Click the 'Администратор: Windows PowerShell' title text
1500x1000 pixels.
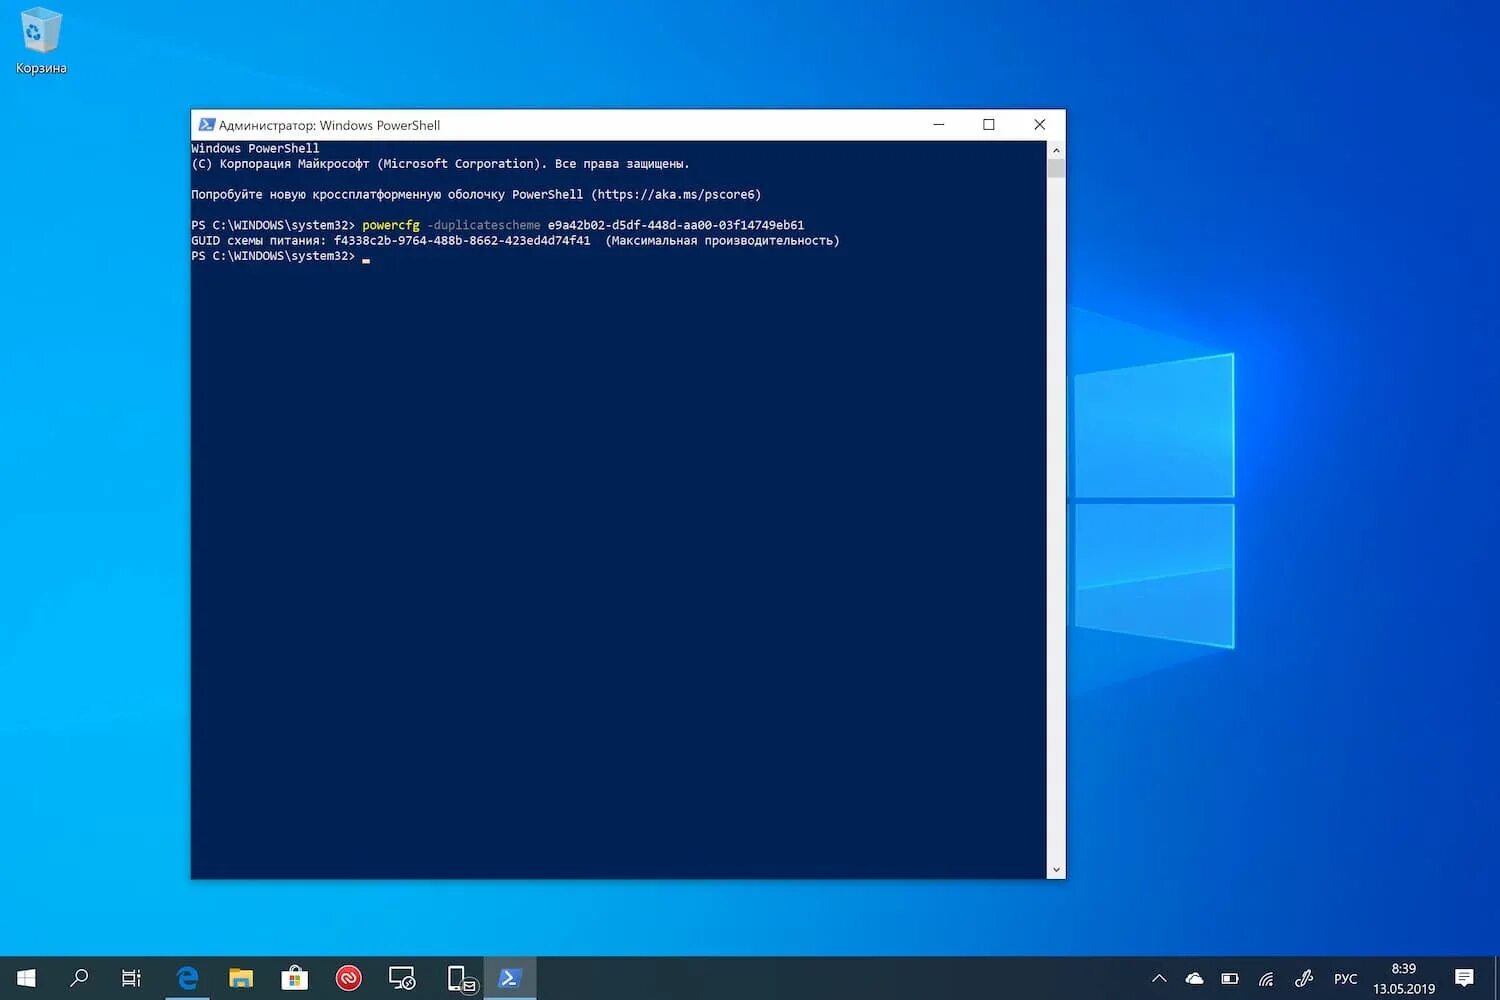coord(329,125)
